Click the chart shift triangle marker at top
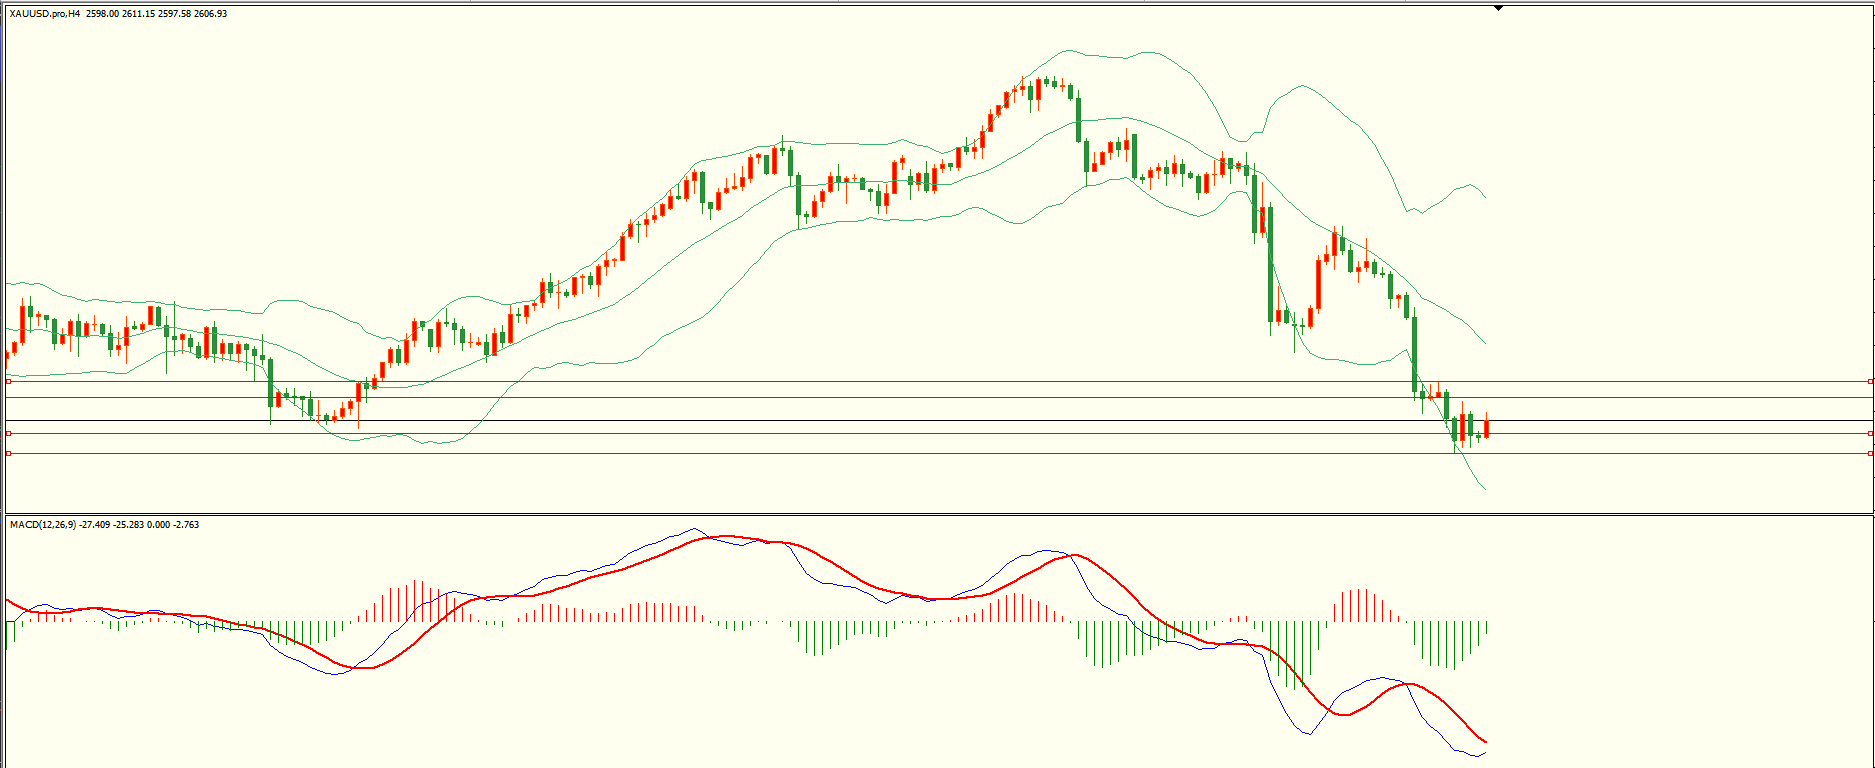 [1498, 8]
